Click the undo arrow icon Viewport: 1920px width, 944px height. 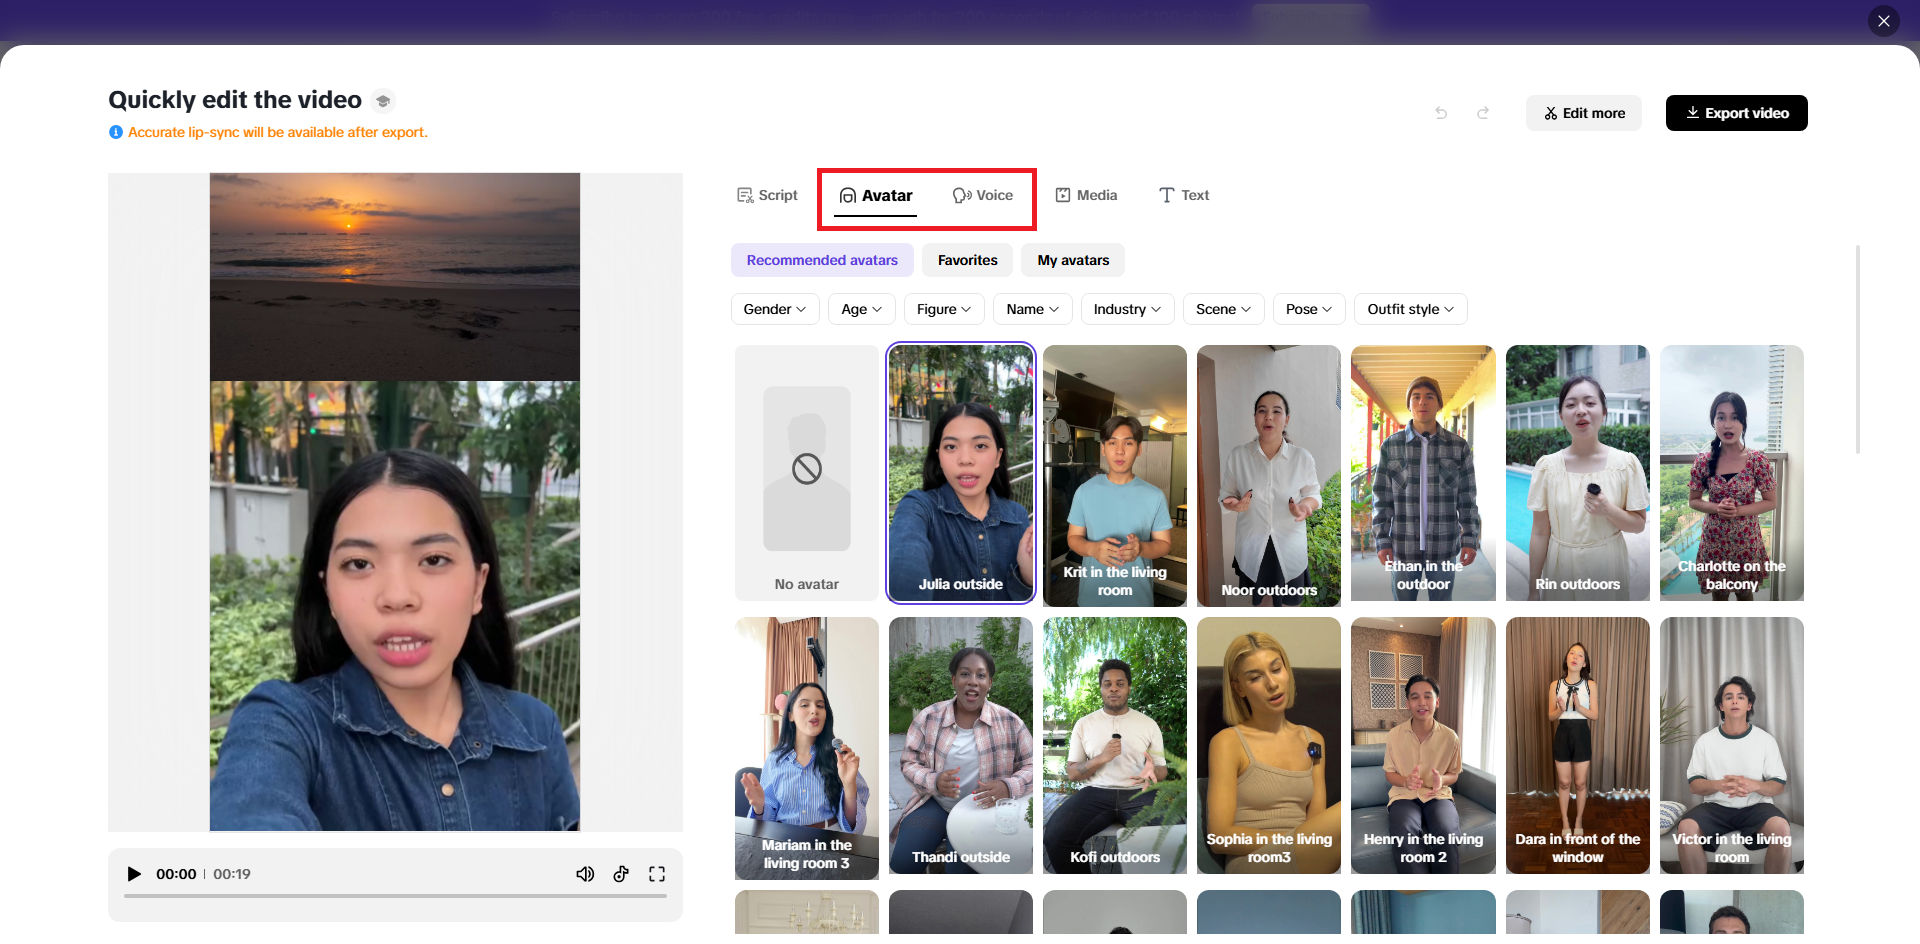pyautogui.click(x=1441, y=113)
